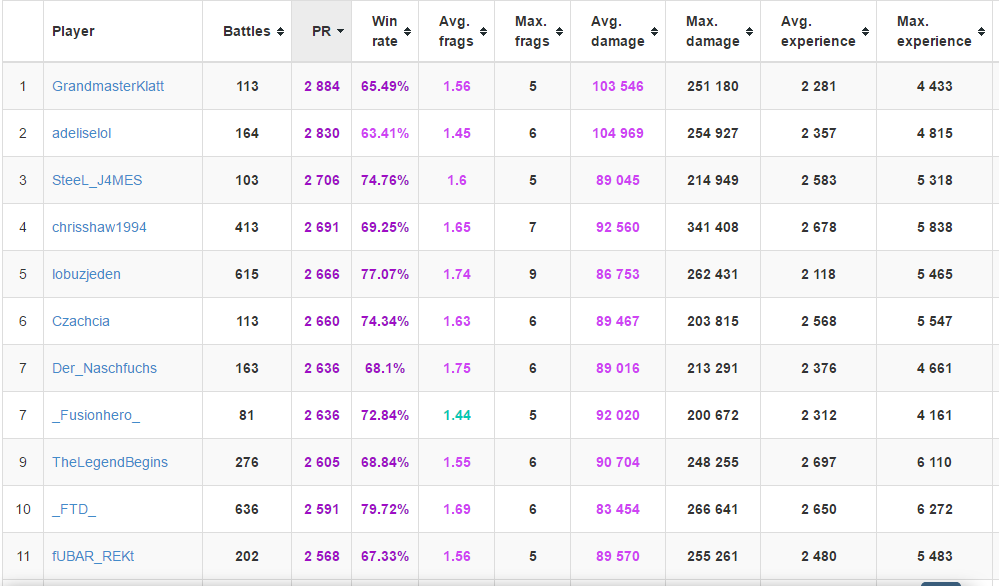The height and width of the screenshot is (586, 999).
Task: Click the Max. experience sort arrows
Action: click(980, 41)
